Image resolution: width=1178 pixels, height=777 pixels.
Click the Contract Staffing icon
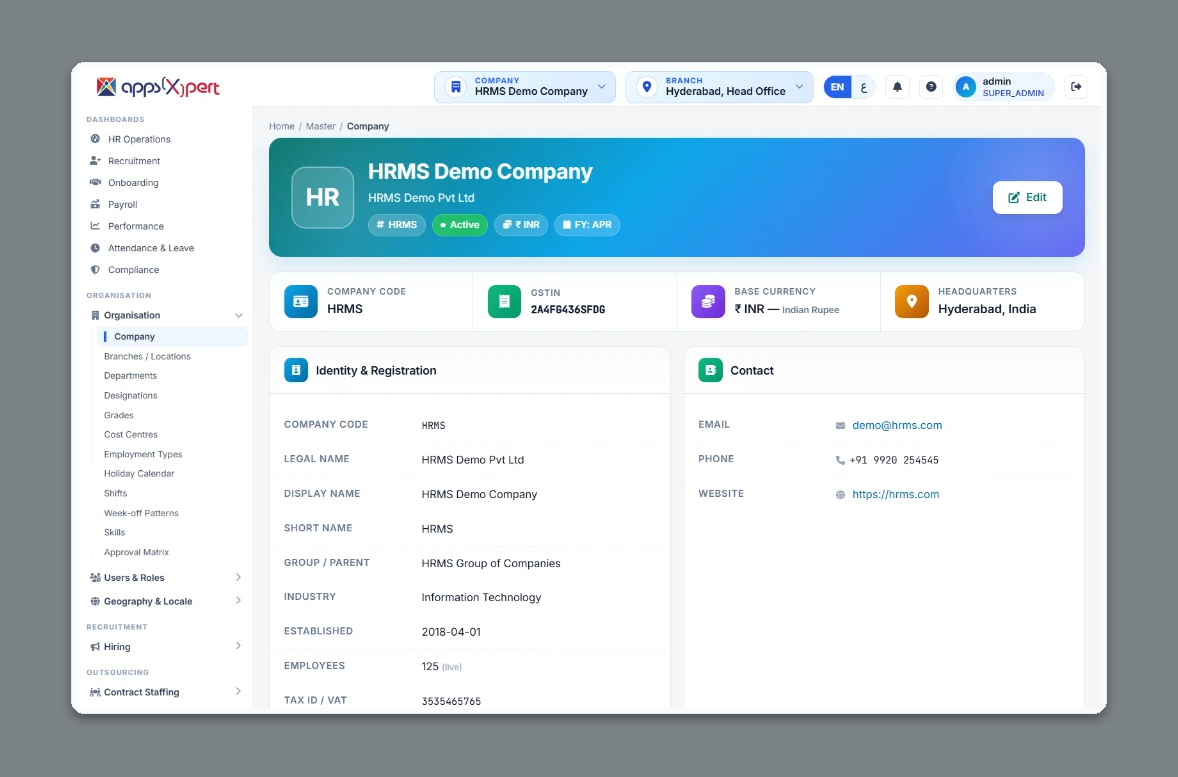95,693
